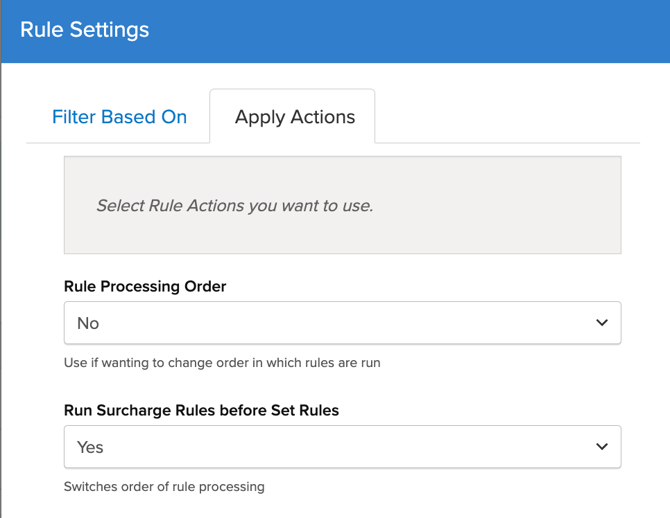
Task: Click the middle of the Run Surcharge Rules select box
Action: tap(342, 447)
